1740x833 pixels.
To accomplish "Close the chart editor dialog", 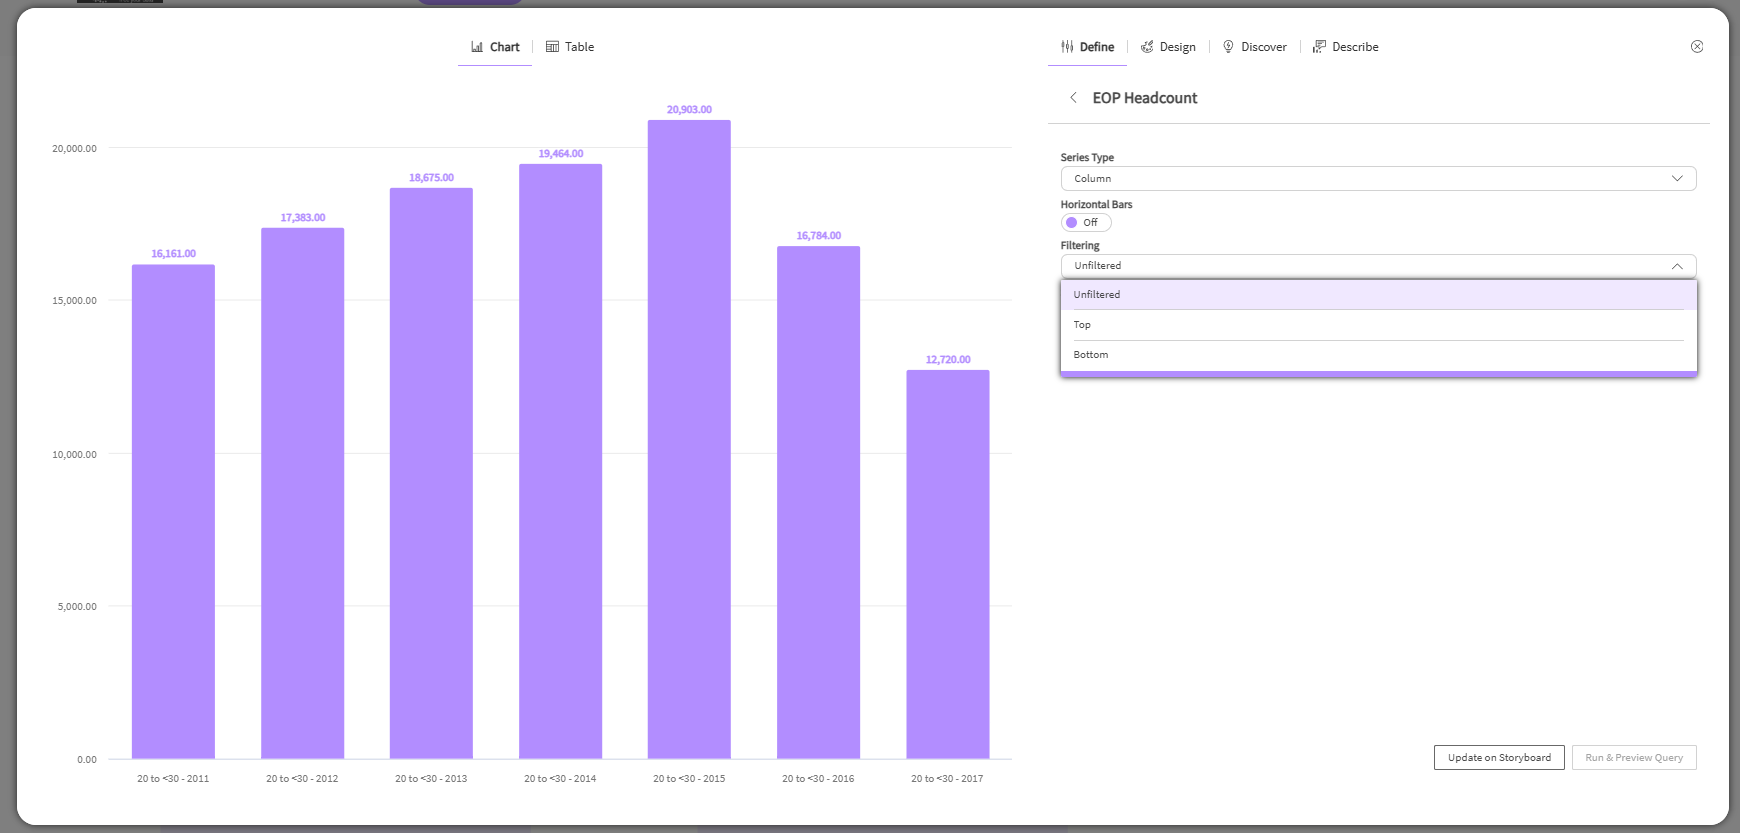I will click(x=1697, y=47).
